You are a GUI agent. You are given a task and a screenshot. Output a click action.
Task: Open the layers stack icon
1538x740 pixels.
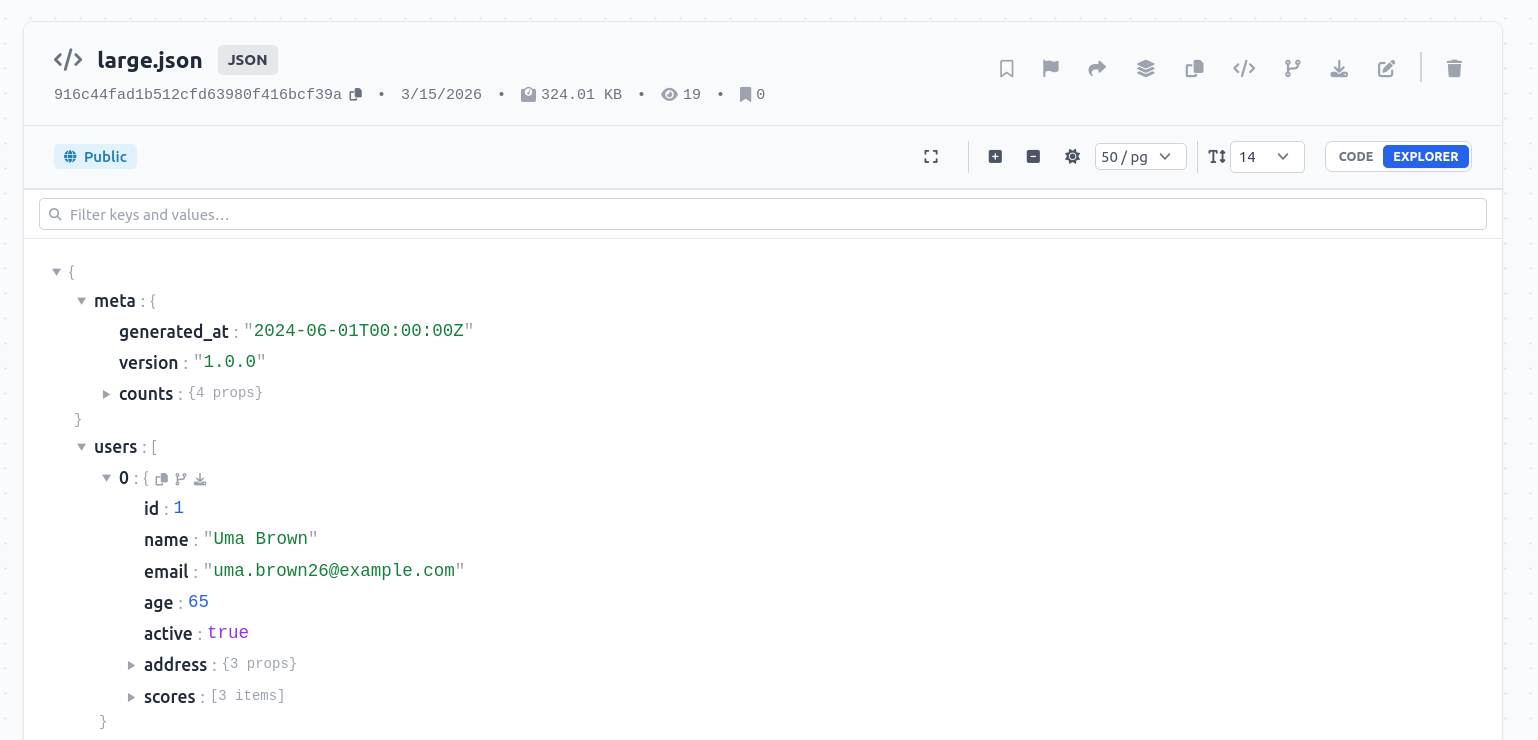[1146, 68]
